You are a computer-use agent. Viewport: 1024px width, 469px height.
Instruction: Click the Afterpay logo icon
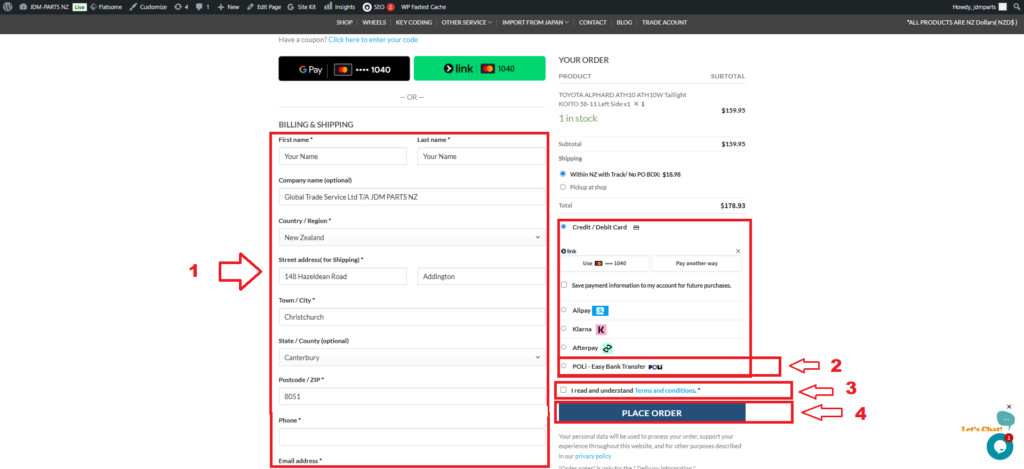point(607,348)
